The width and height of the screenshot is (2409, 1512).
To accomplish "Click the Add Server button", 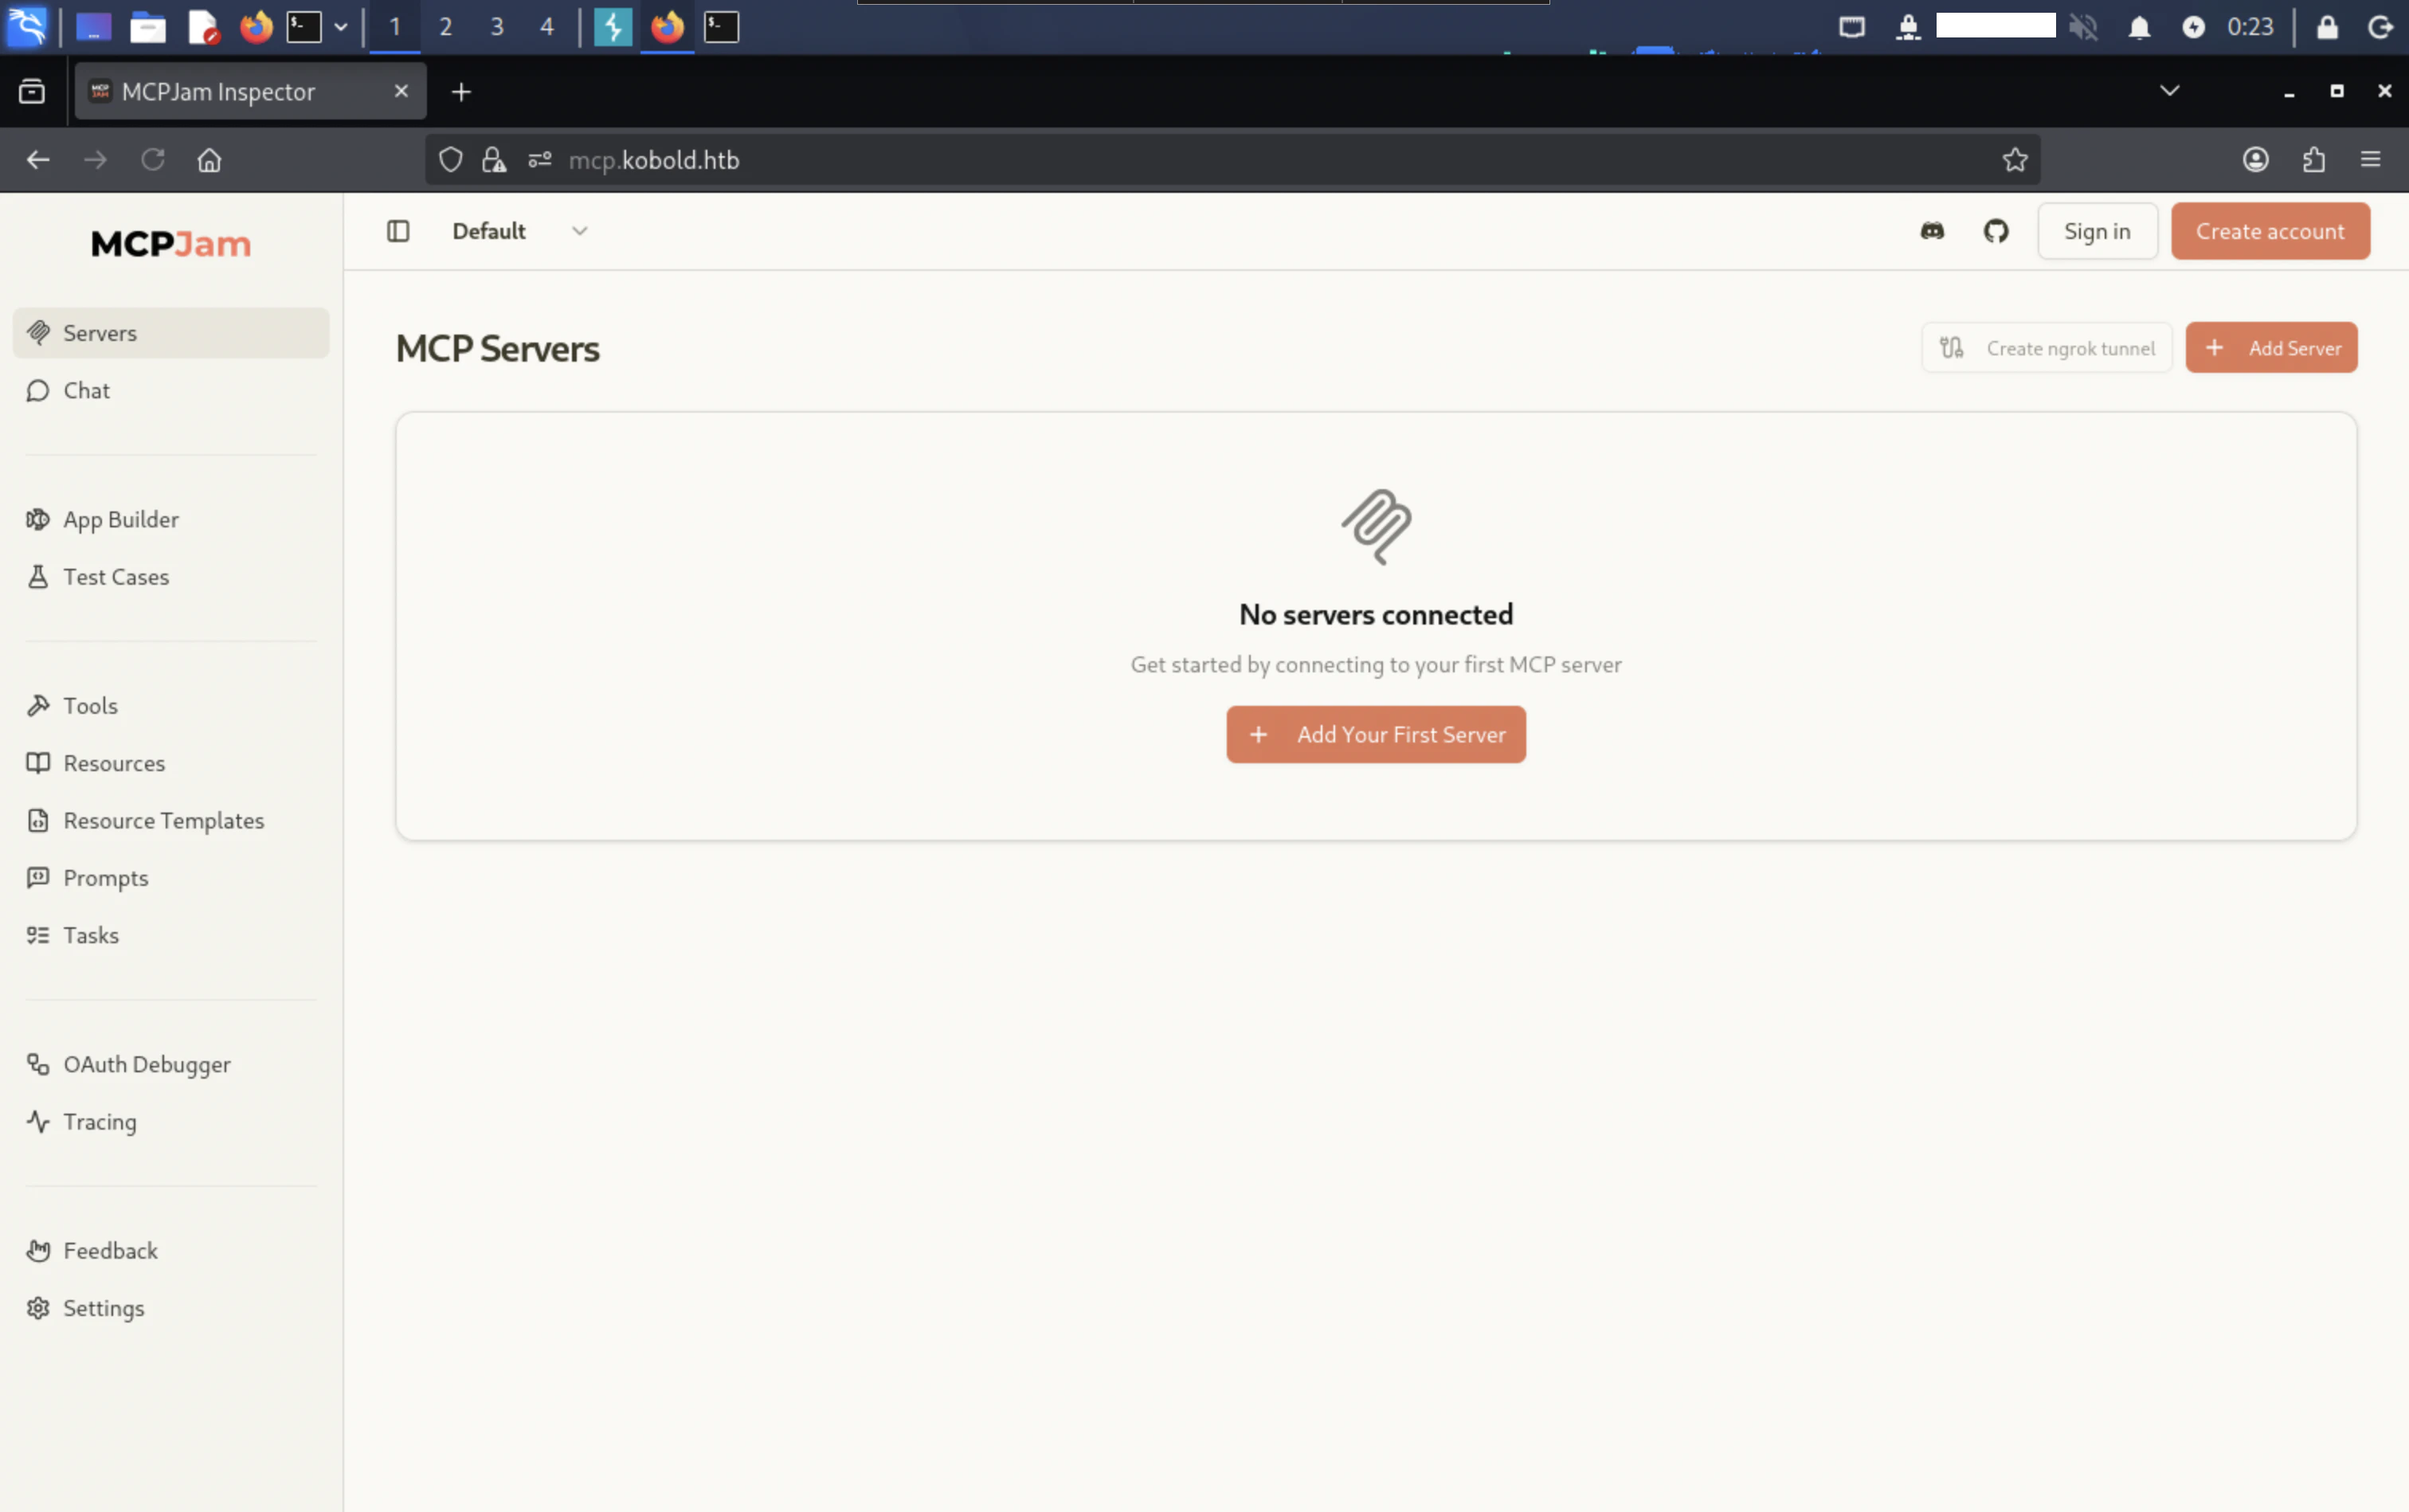I will click(x=2271, y=348).
